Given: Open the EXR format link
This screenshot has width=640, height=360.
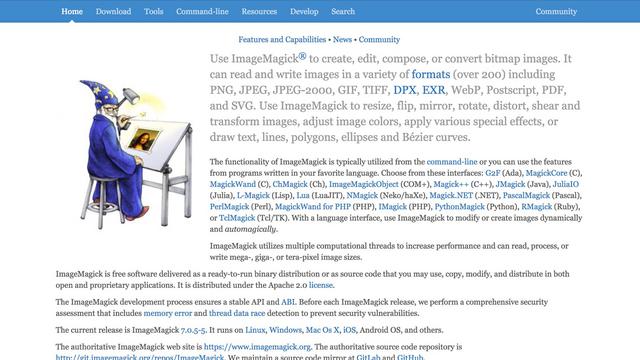Looking at the screenshot, I should (x=433, y=90).
